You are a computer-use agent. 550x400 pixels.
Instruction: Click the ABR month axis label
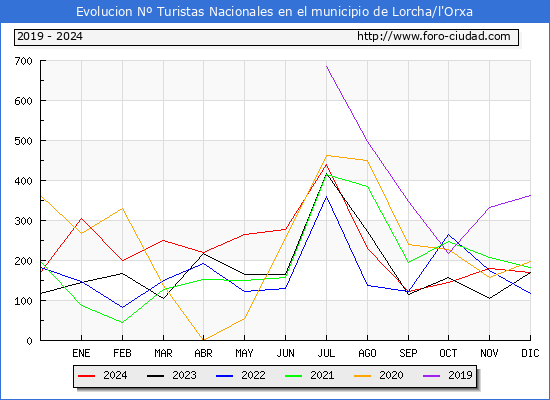pyautogui.click(x=203, y=353)
